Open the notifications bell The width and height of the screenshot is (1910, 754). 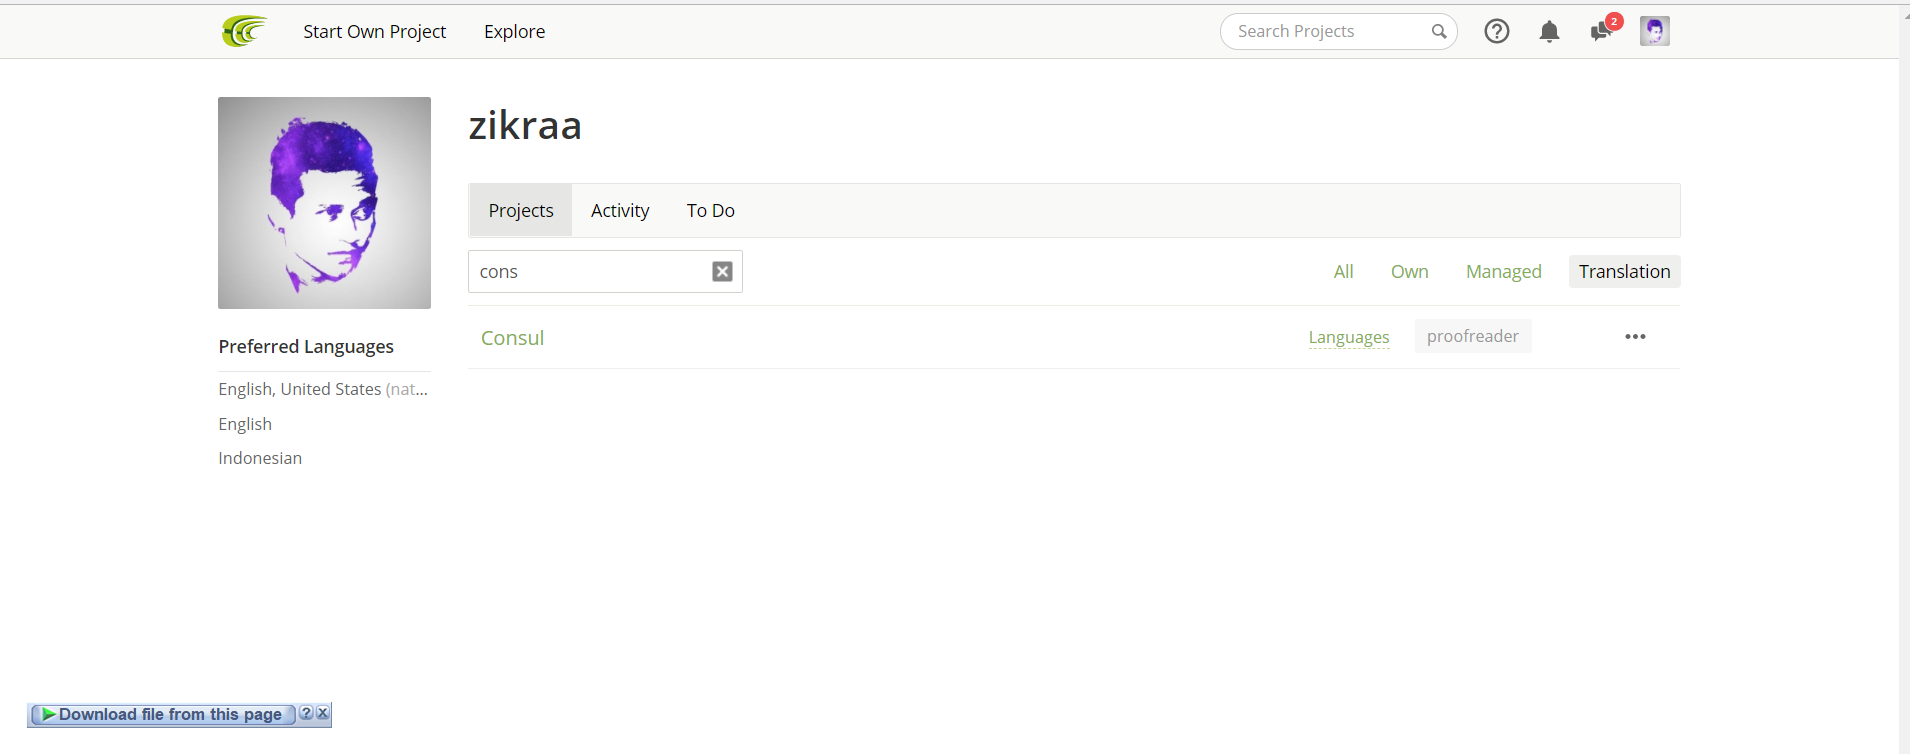tap(1549, 32)
